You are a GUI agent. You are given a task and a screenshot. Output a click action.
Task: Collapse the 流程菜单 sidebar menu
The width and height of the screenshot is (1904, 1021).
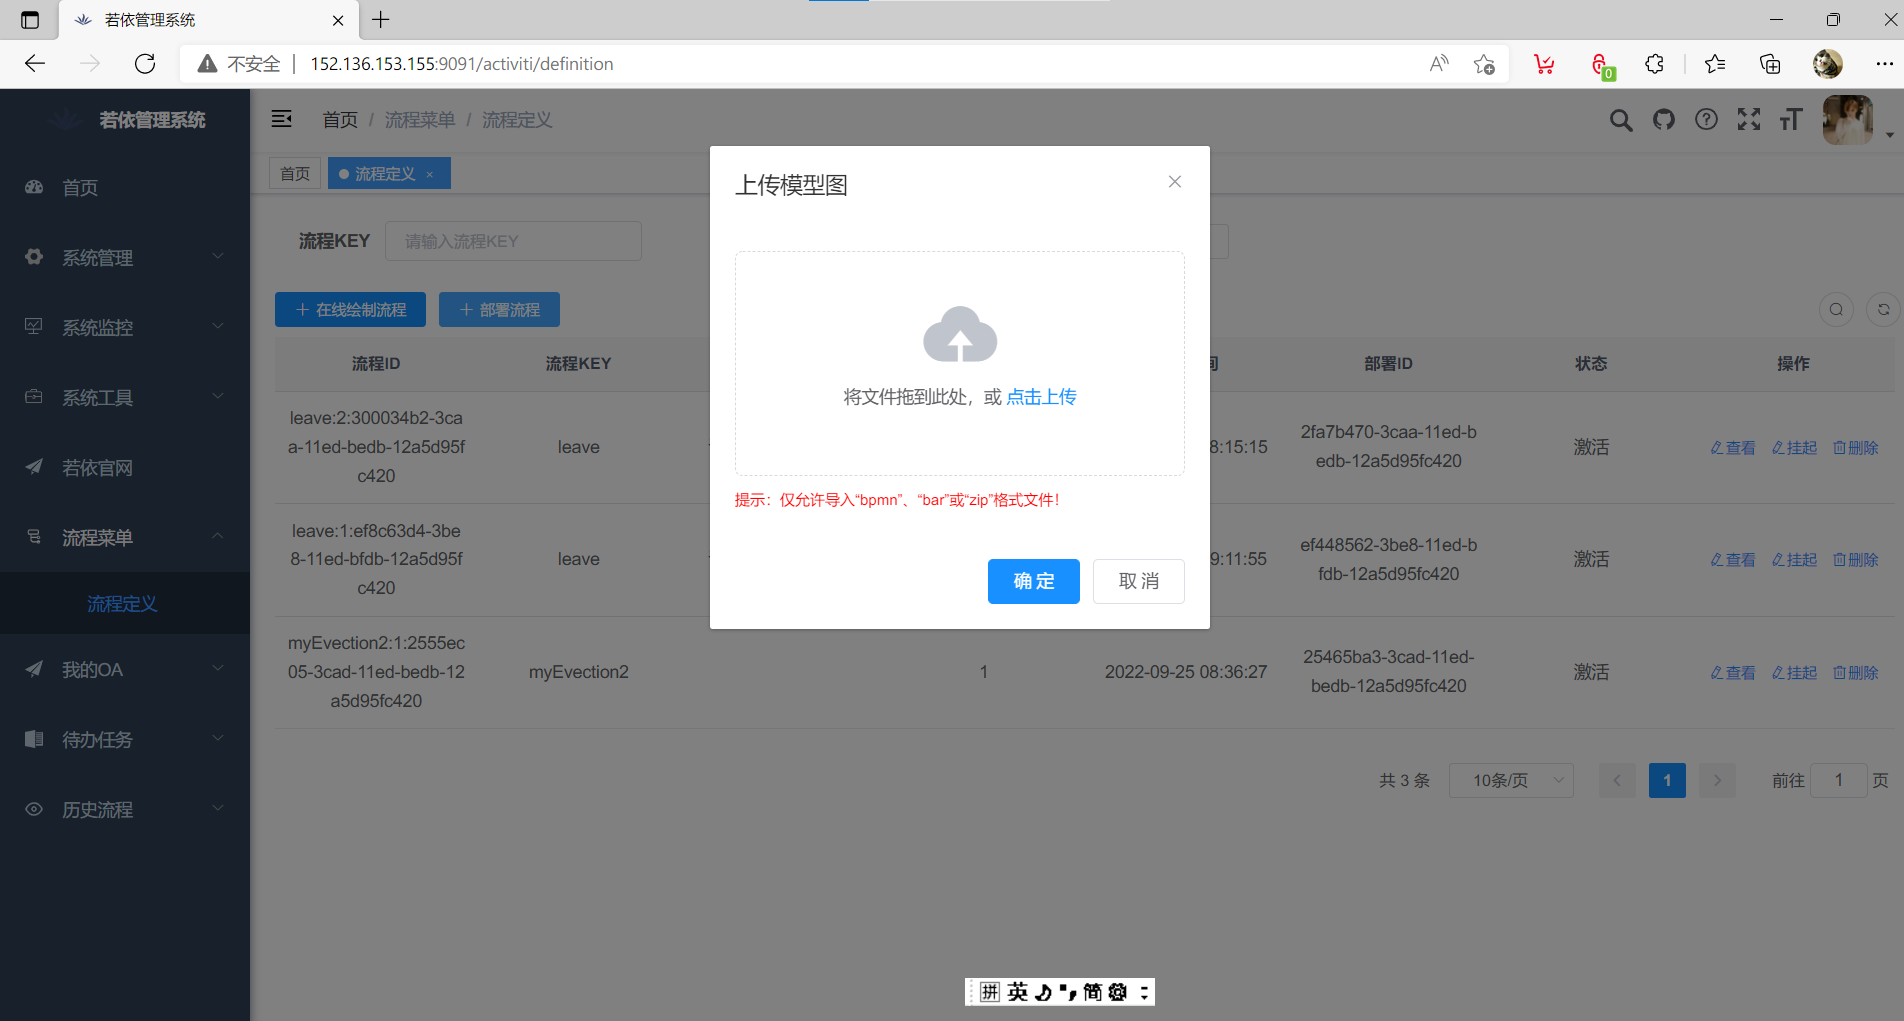coord(125,538)
